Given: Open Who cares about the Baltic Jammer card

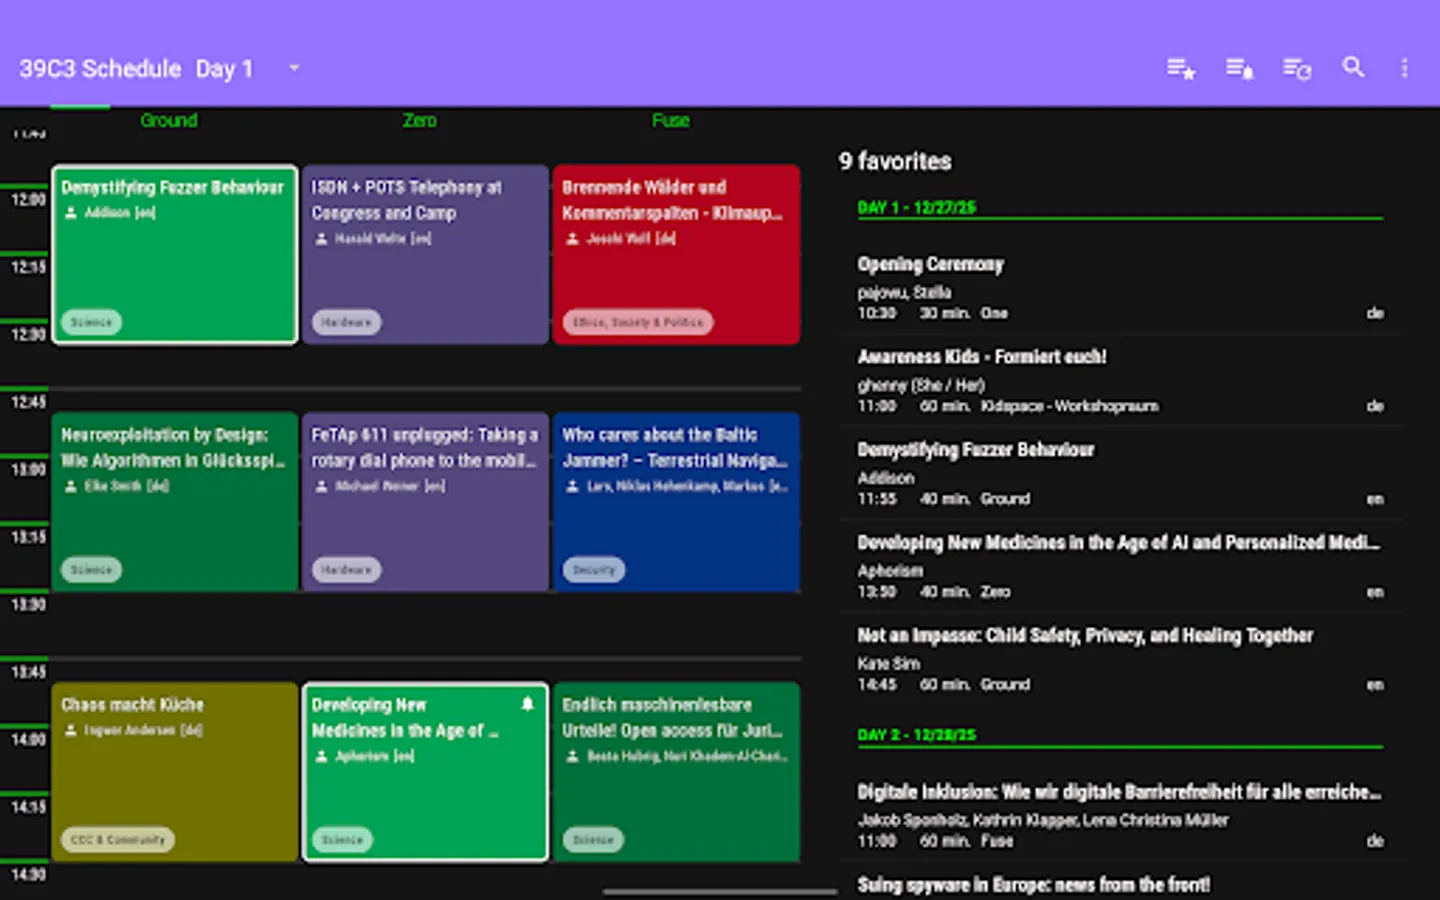Looking at the screenshot, I should click(676, 501).
